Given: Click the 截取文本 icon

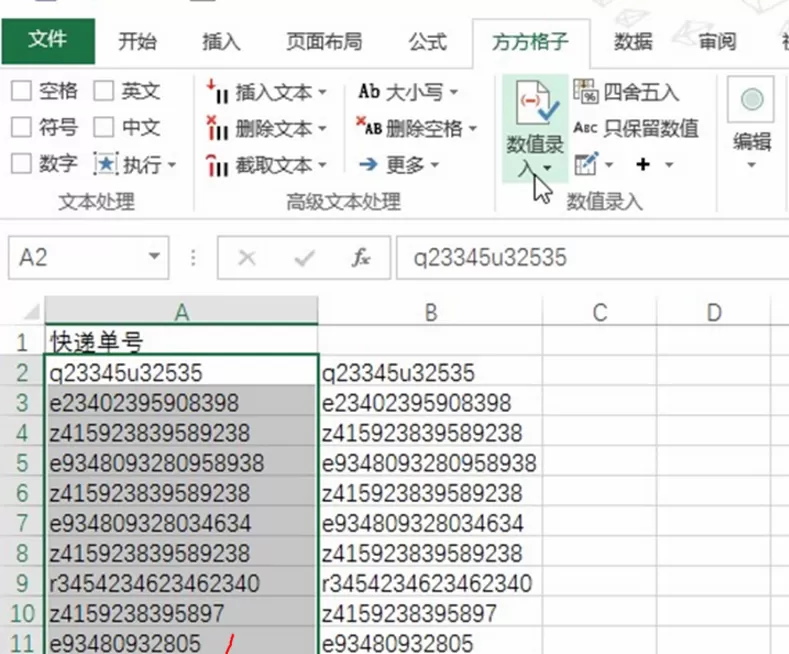Looking at the screenshot, I should coord(218,165).
